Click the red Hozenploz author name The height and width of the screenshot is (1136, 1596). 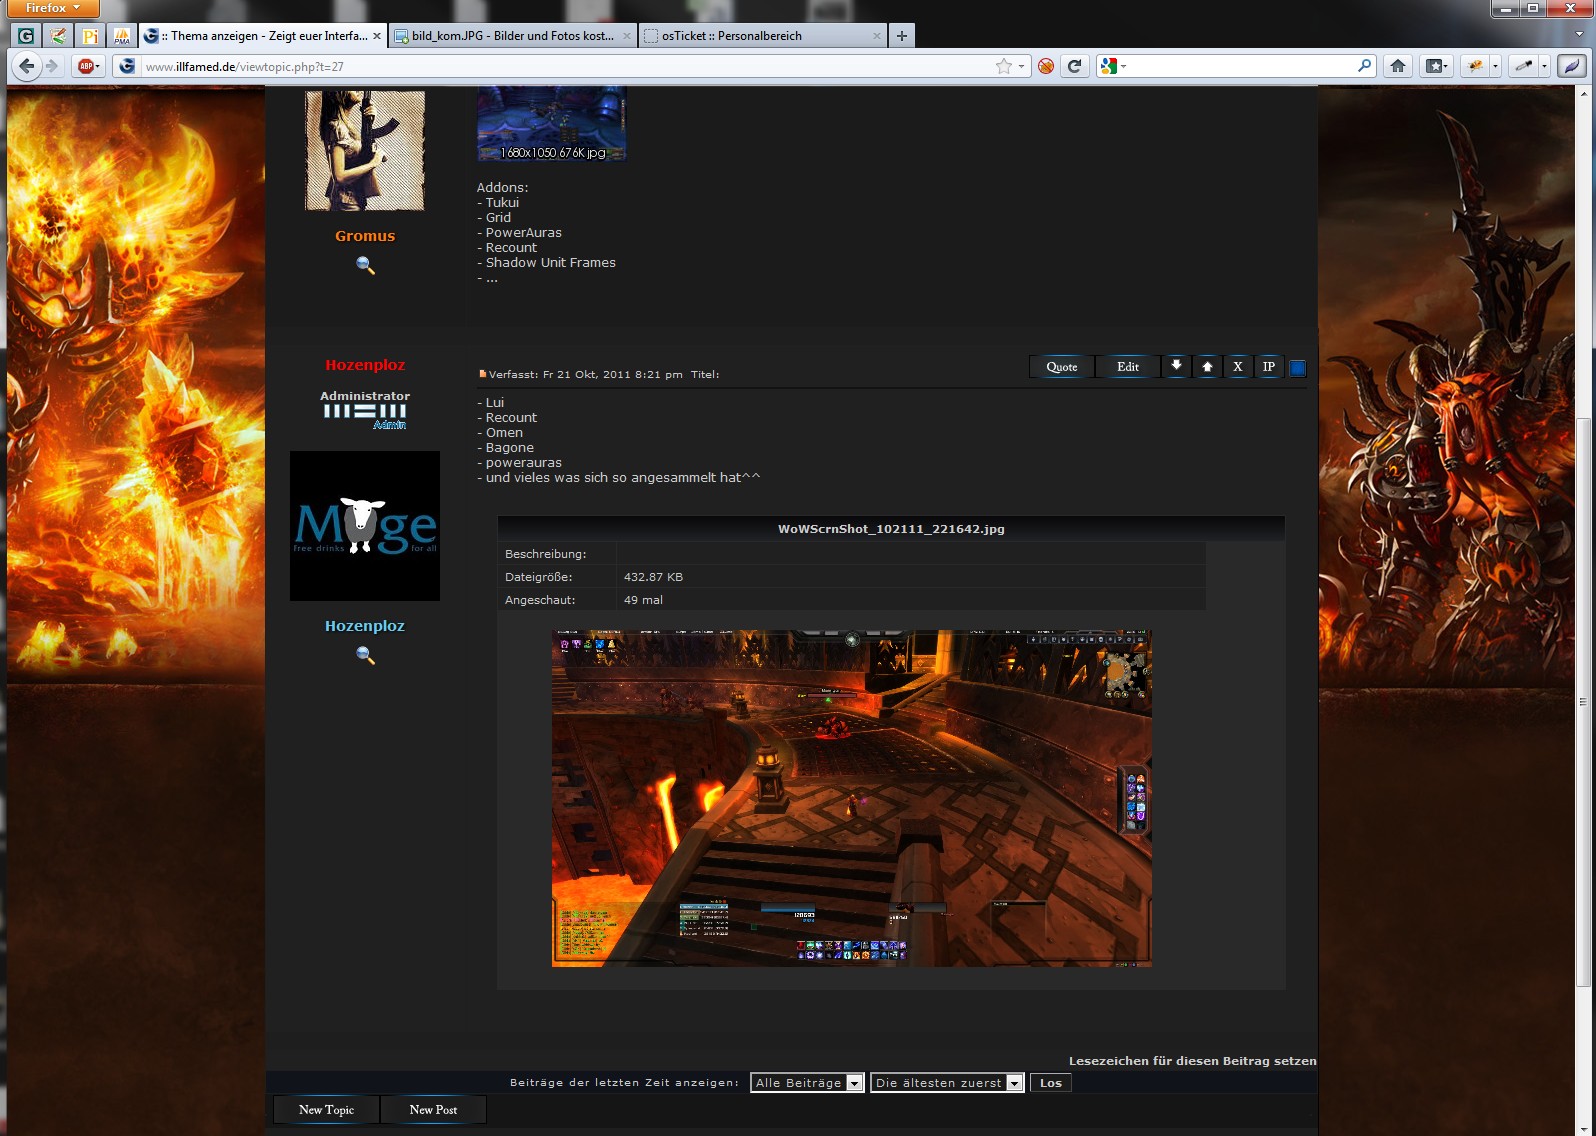coord(365,365)
